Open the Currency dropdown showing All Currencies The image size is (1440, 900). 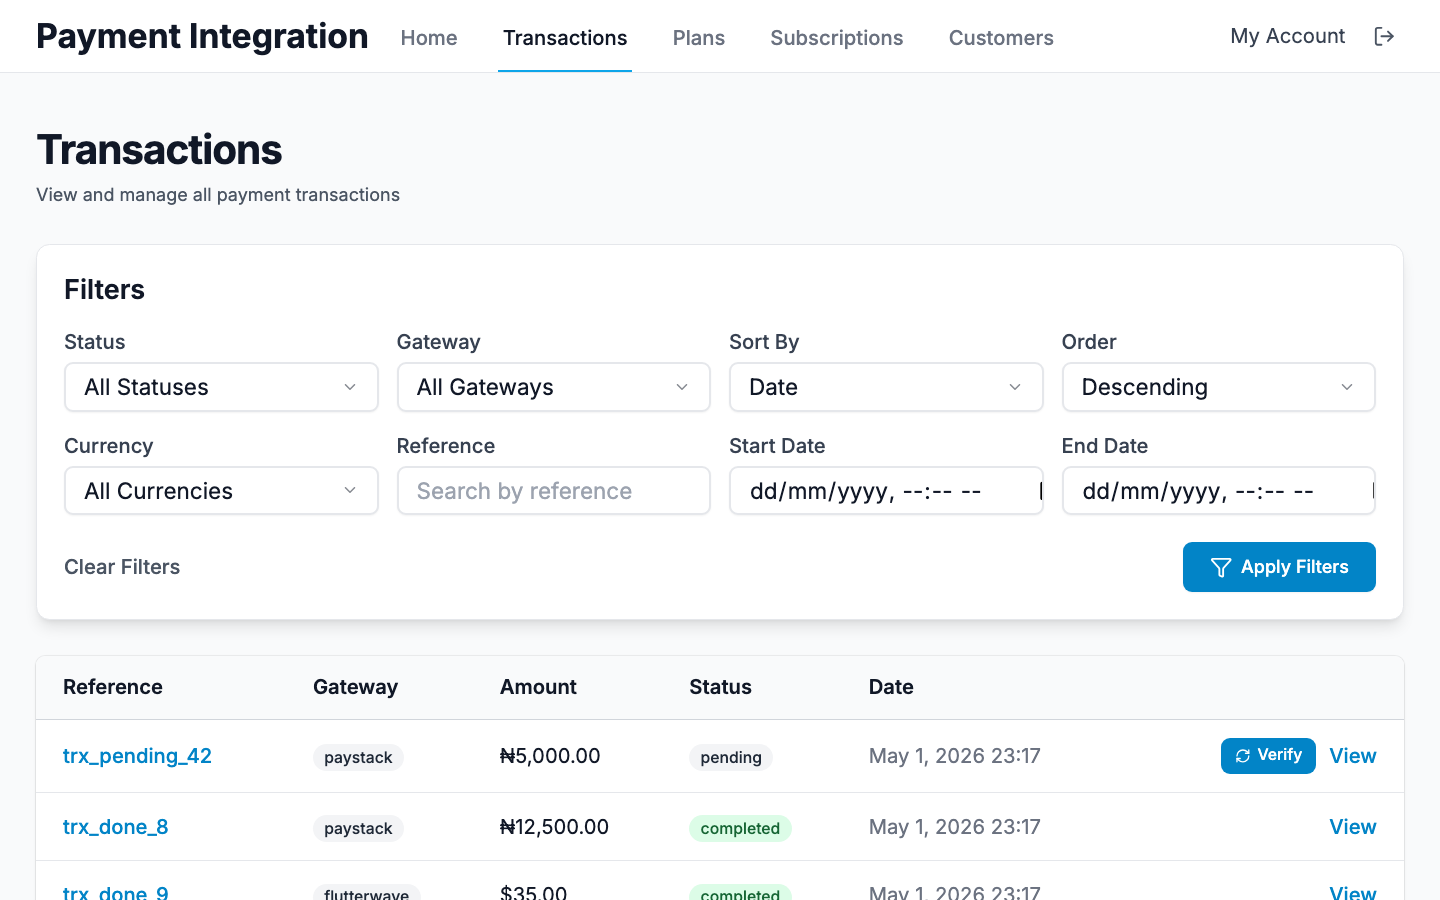(221, 491)
